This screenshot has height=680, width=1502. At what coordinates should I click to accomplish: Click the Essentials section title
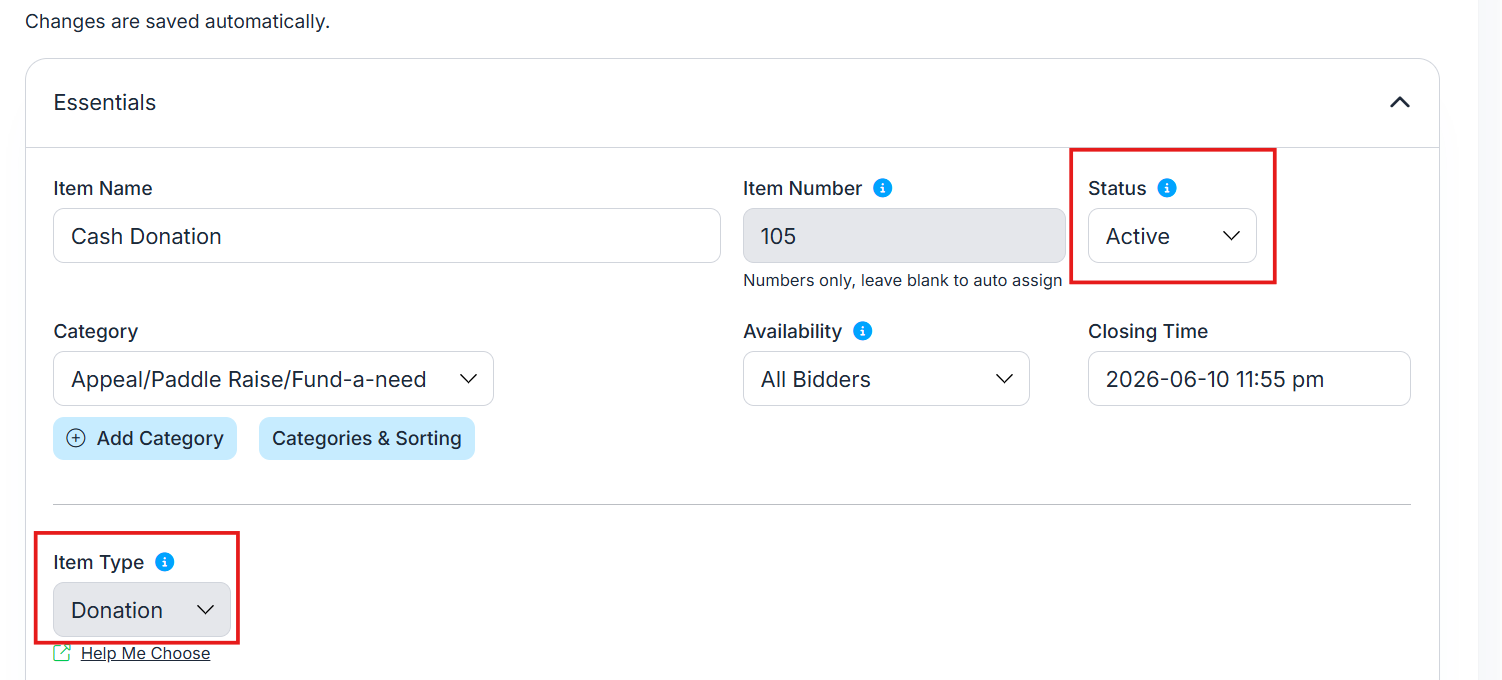[105, 103]
